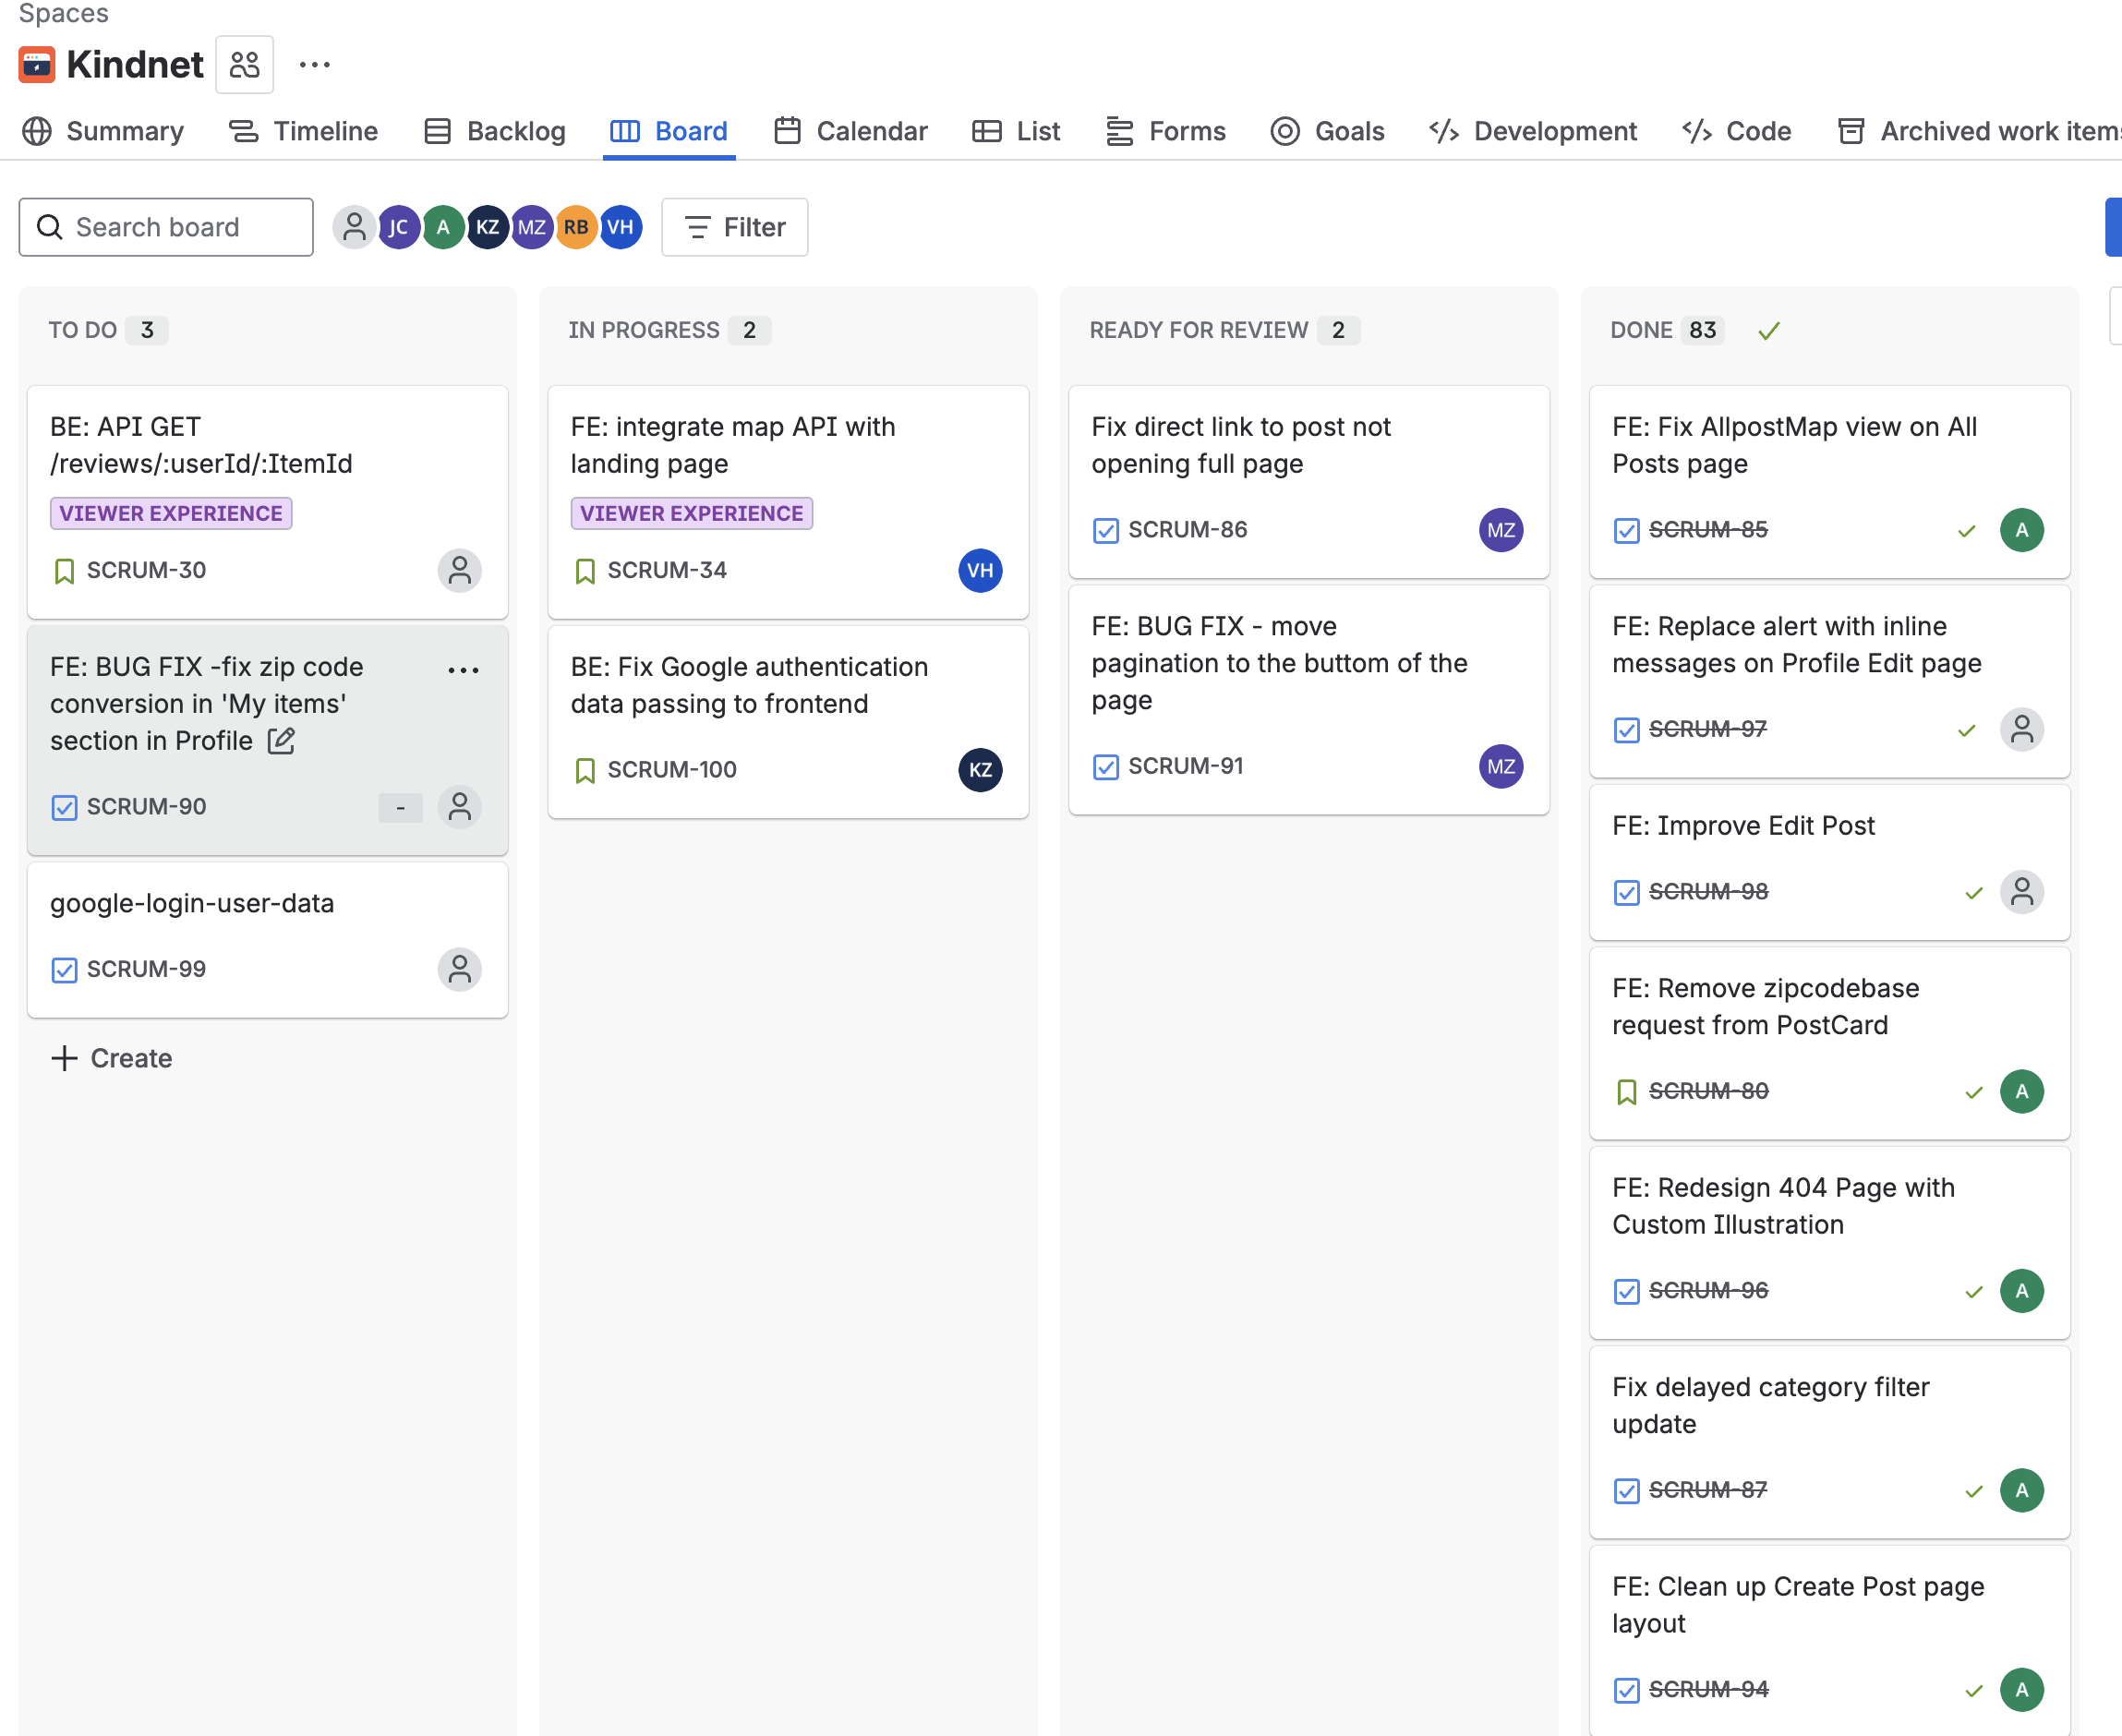Select the unassigned person avatar filter
Viewport: 2122px width, 1736px height.
coord(355,227)
